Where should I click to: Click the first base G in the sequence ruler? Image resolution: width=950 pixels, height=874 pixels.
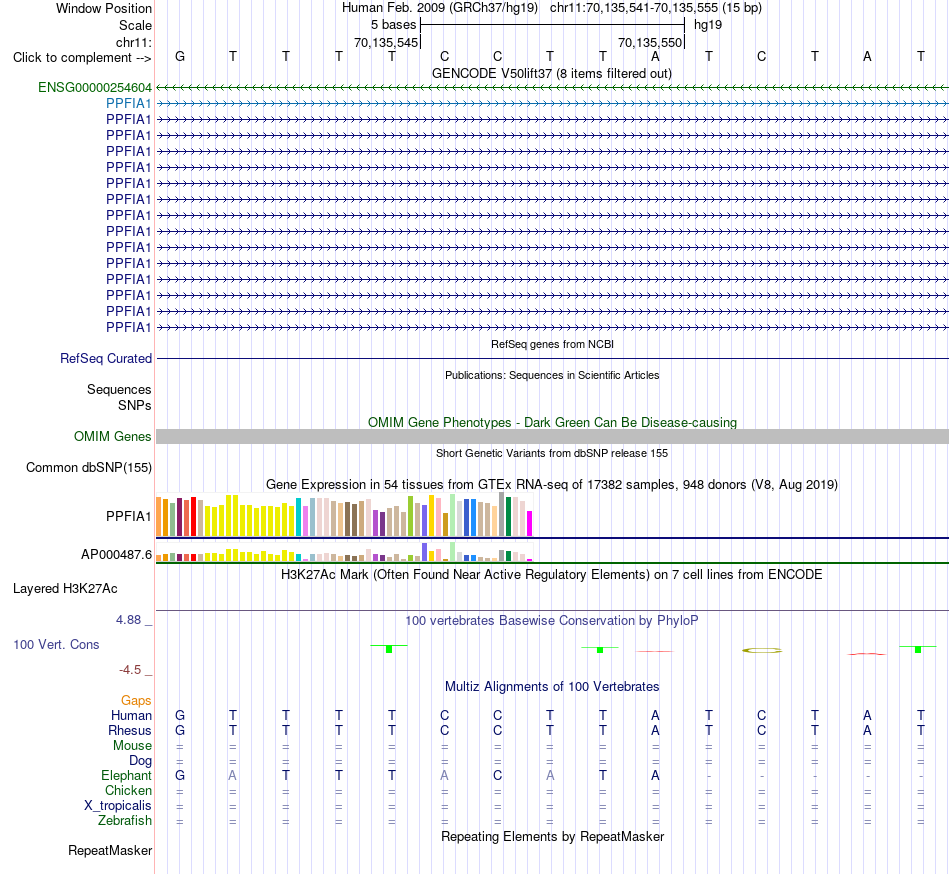(180, 56)
